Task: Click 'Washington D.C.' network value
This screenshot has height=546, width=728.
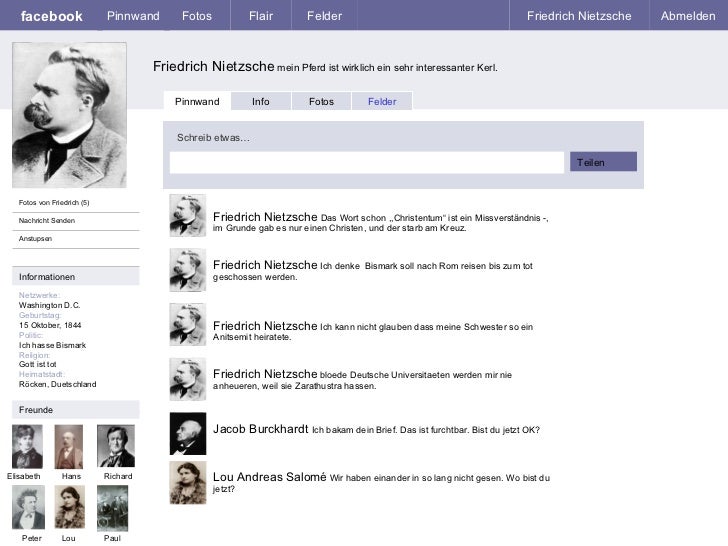Action: tap(49, 305)
